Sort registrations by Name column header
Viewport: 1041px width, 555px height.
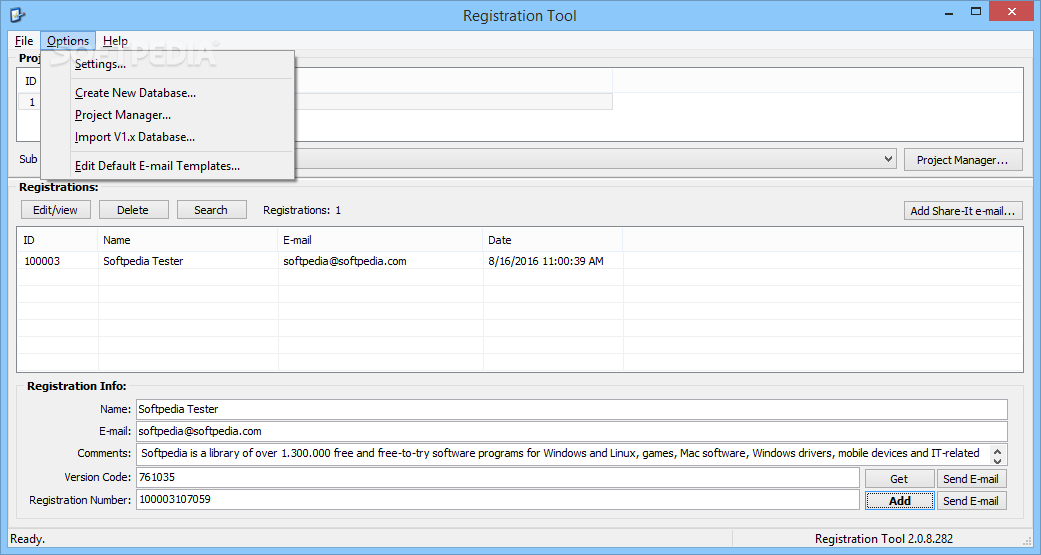click(x=188, y=240)
